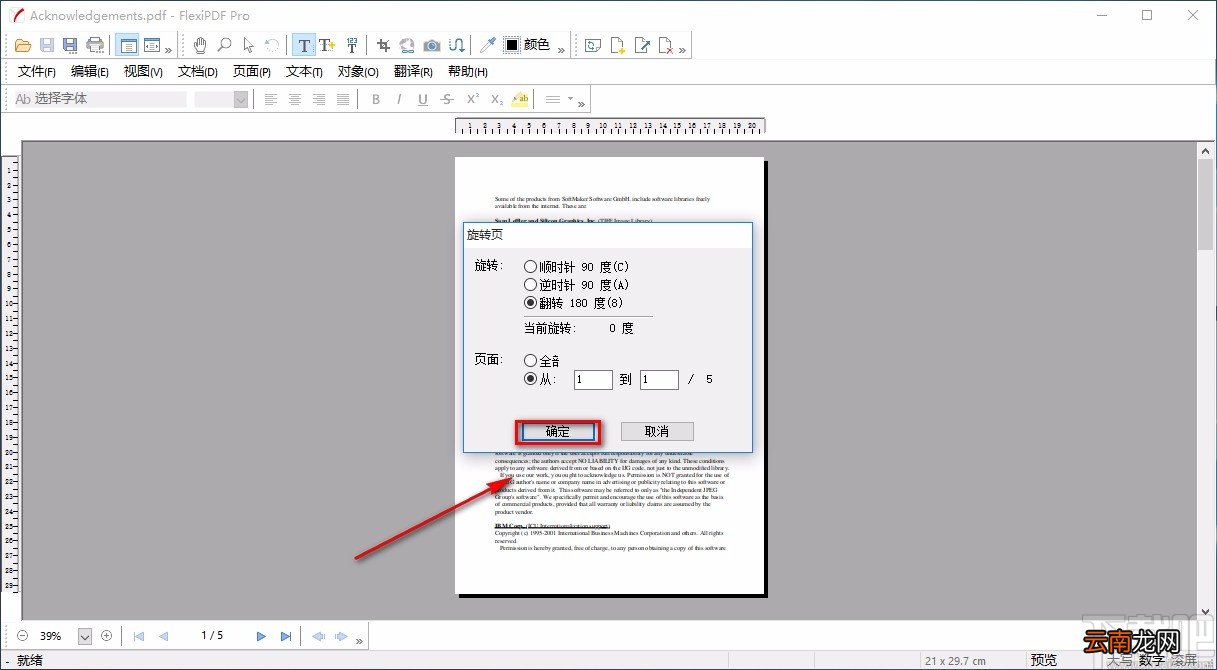Image resolution: width=1217 pixels, height=670 pixels.
Task: Print the document with the printer icon
Action: [x=95, y=45]
